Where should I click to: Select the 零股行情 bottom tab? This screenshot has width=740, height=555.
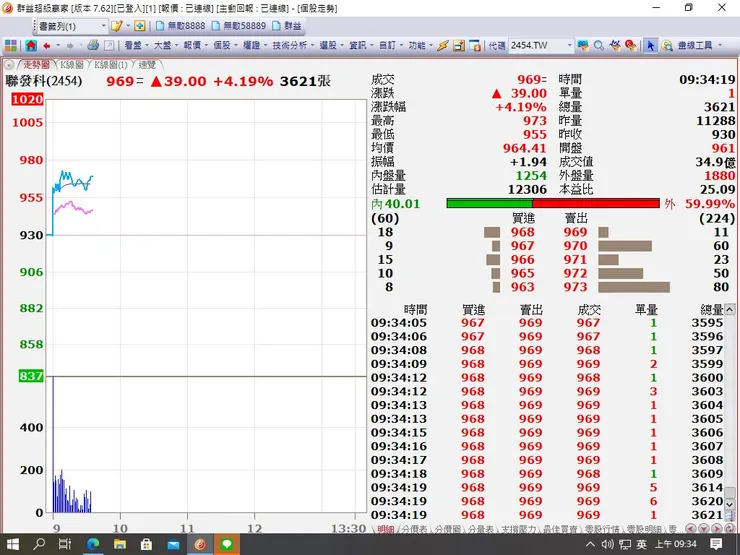603,530
